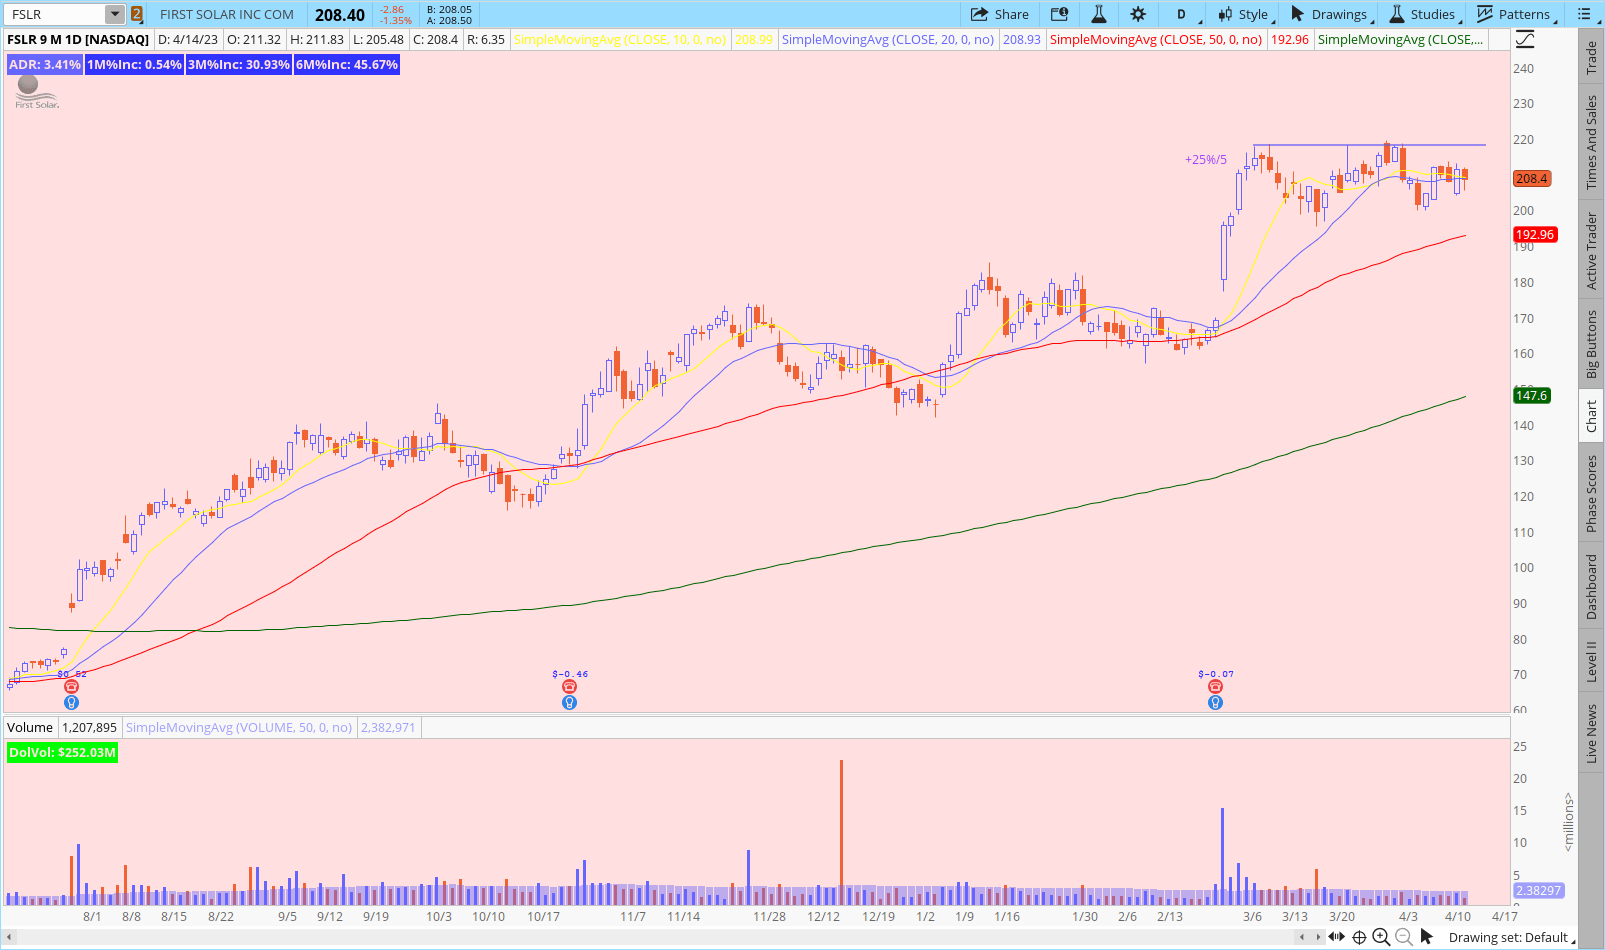
Task: Click the lightbulb event icon near 2/13
Action: click(1215, 702)
